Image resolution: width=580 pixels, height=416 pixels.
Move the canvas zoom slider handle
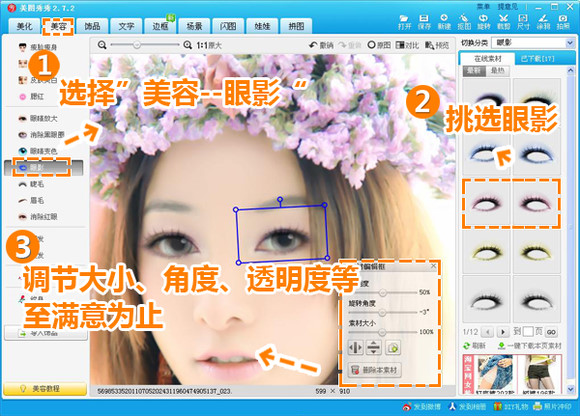tap(137, 45)
